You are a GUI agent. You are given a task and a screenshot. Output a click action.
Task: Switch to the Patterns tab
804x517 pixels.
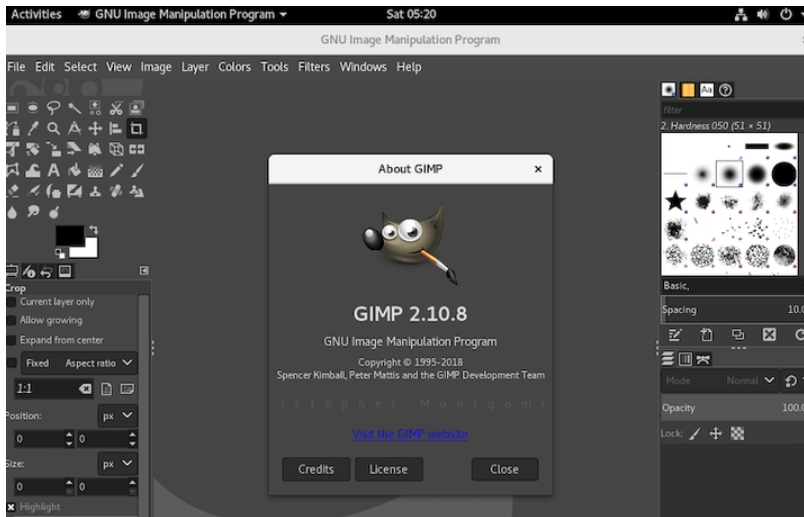click(x=688, y=90)
